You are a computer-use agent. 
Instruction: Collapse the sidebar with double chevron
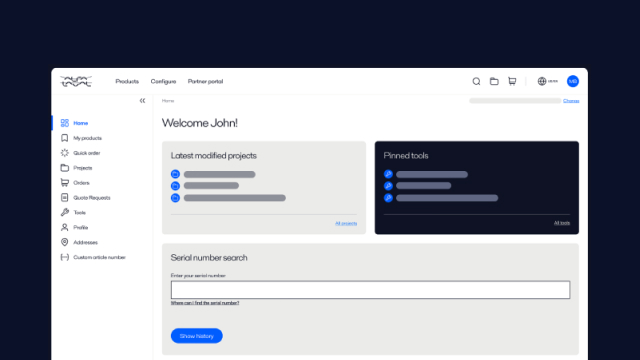click(142, 100)
